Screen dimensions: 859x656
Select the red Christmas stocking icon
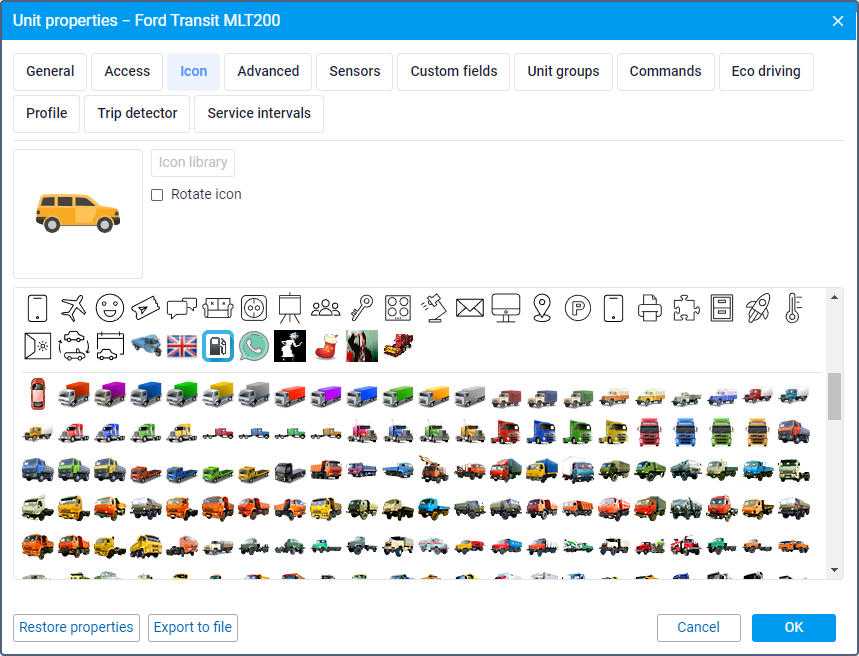click(x=326, y=346)
